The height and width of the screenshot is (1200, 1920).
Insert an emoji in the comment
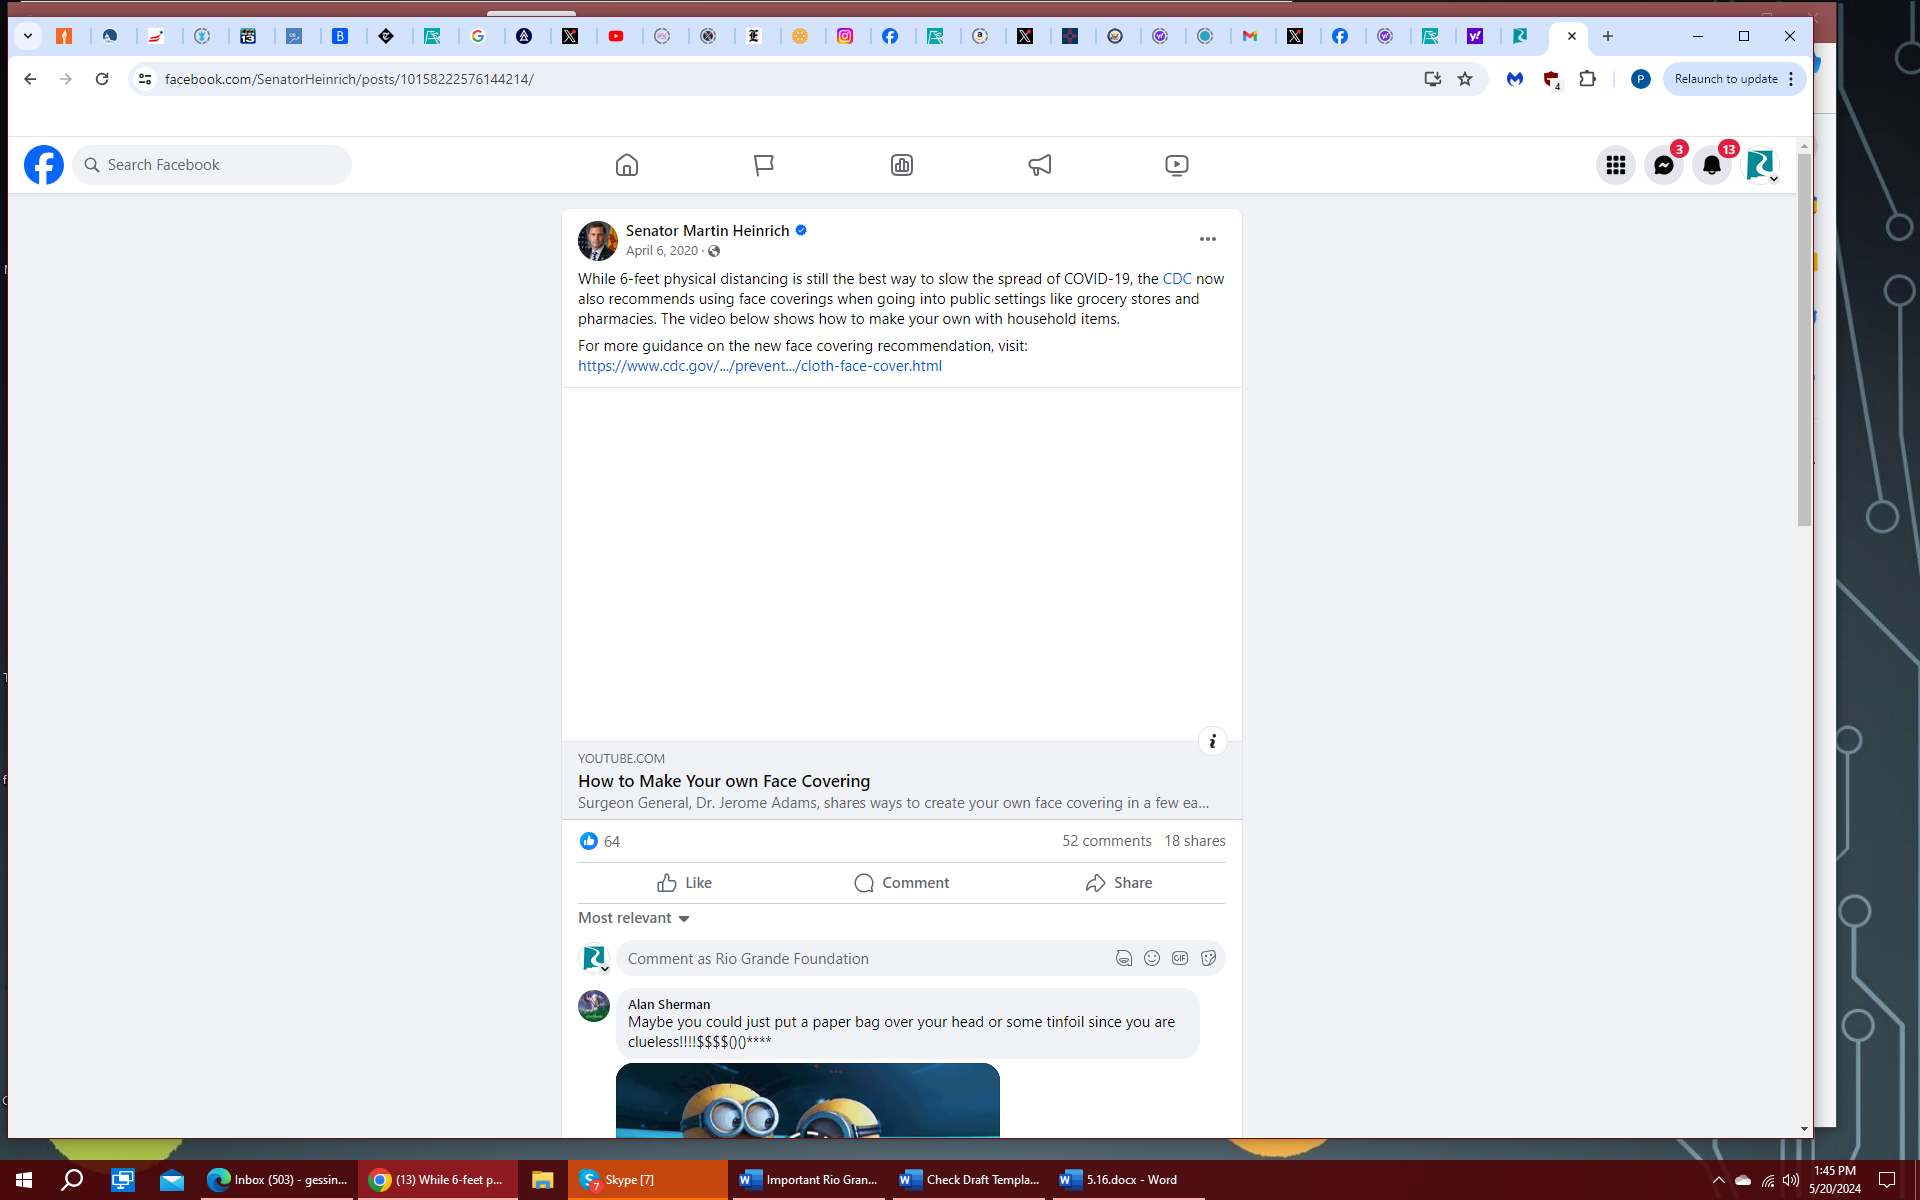point(1152,958)
